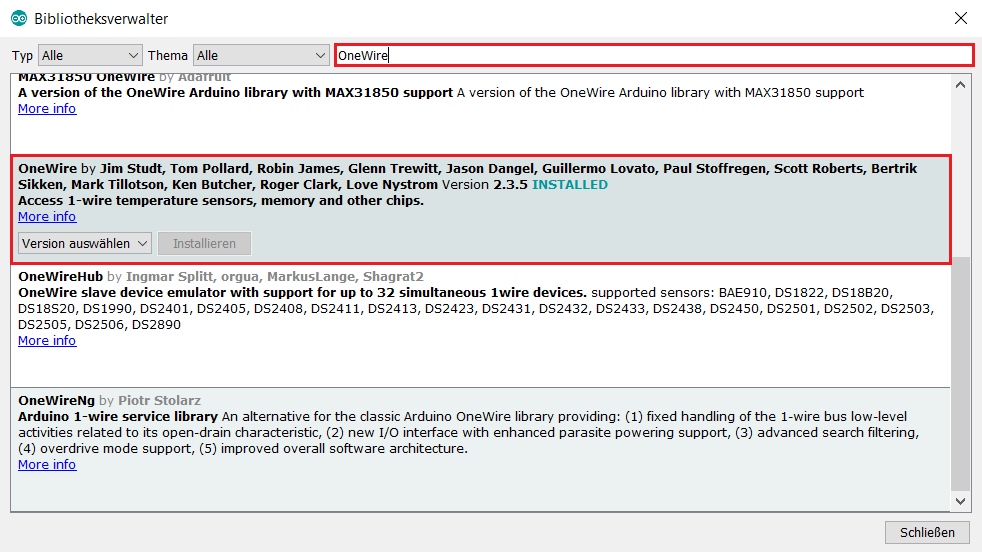This screenshot has height=552, width=982.
Task: Close the Bibliotheksverwalter window with X
Action: (x=960, y=18)
